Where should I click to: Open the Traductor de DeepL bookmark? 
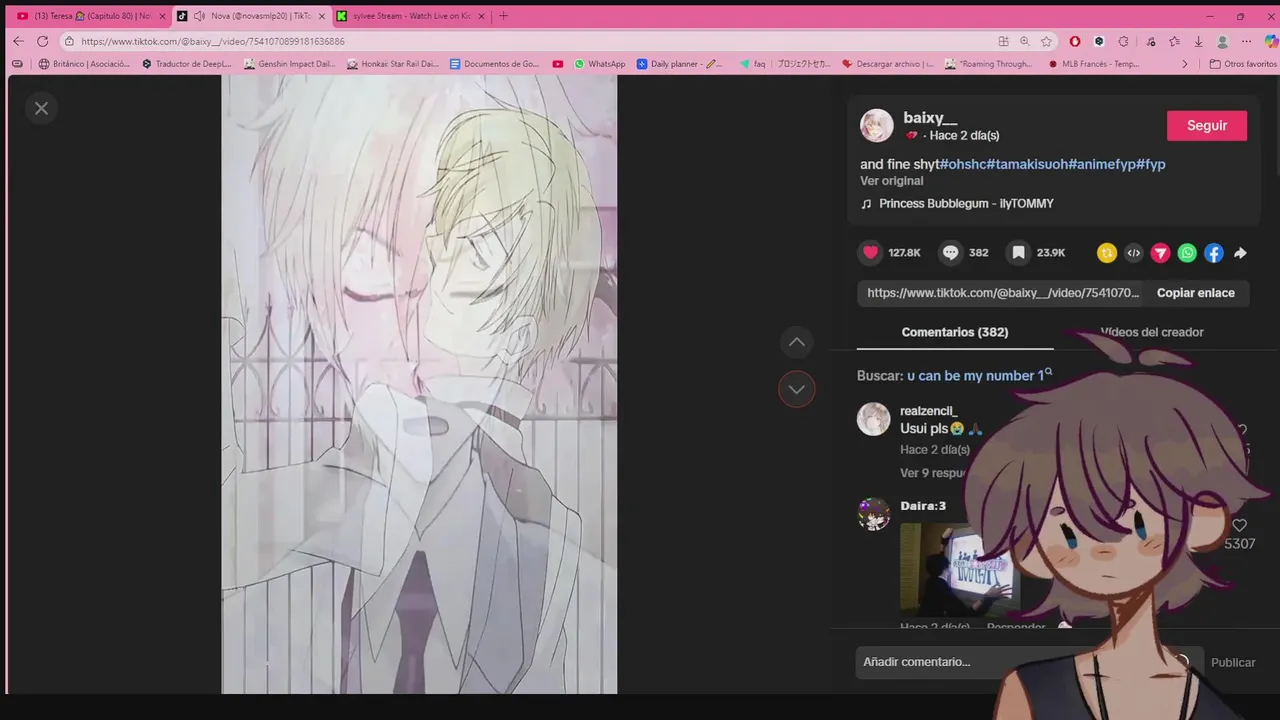coord(187,64)
